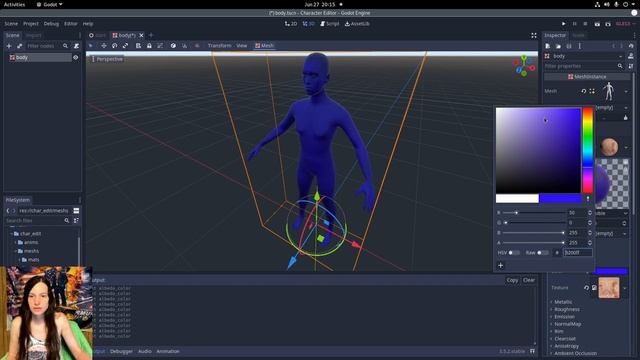
Task: Open the Animation bottom panel
Action: click(168, 351)
